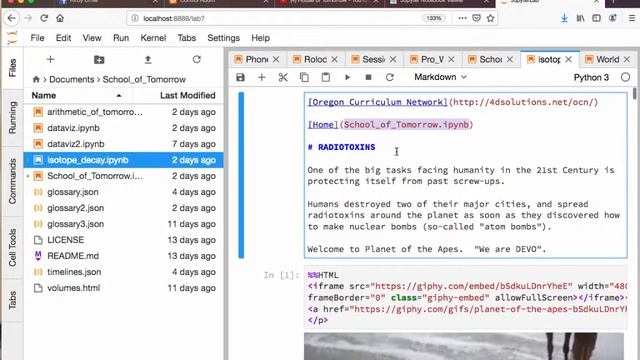Open the Firefox library icon
640x360 pixels.
click(x=580, y=18)
